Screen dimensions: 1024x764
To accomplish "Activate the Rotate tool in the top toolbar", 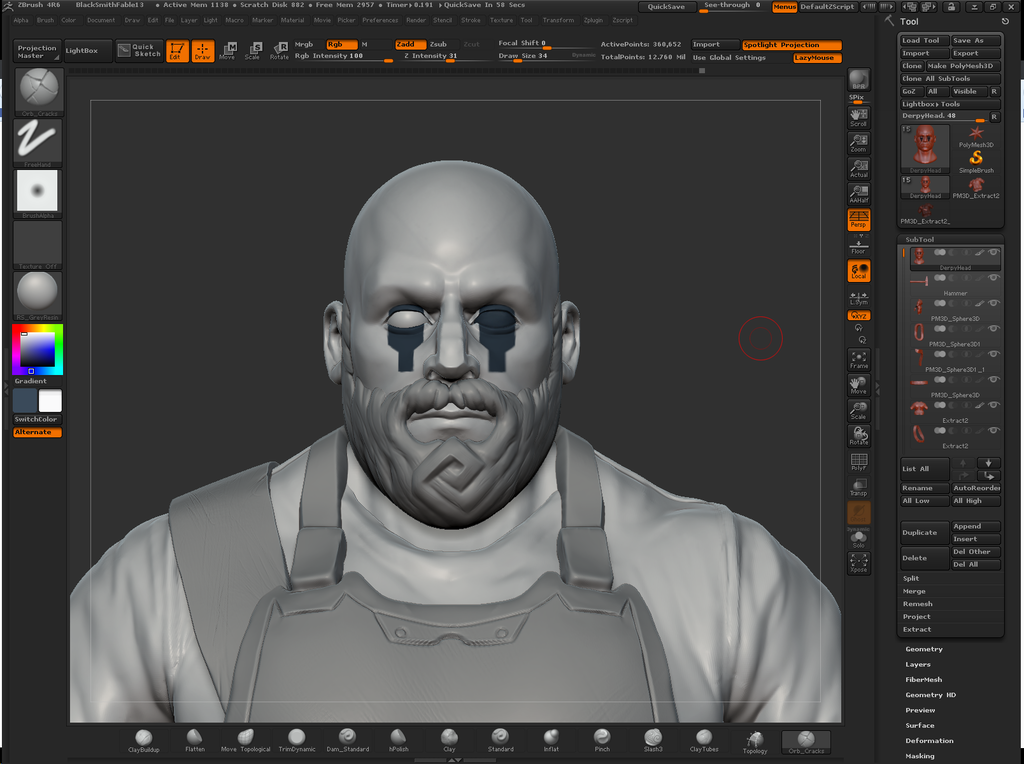I will pyautogui.click(x=280, y=50).
